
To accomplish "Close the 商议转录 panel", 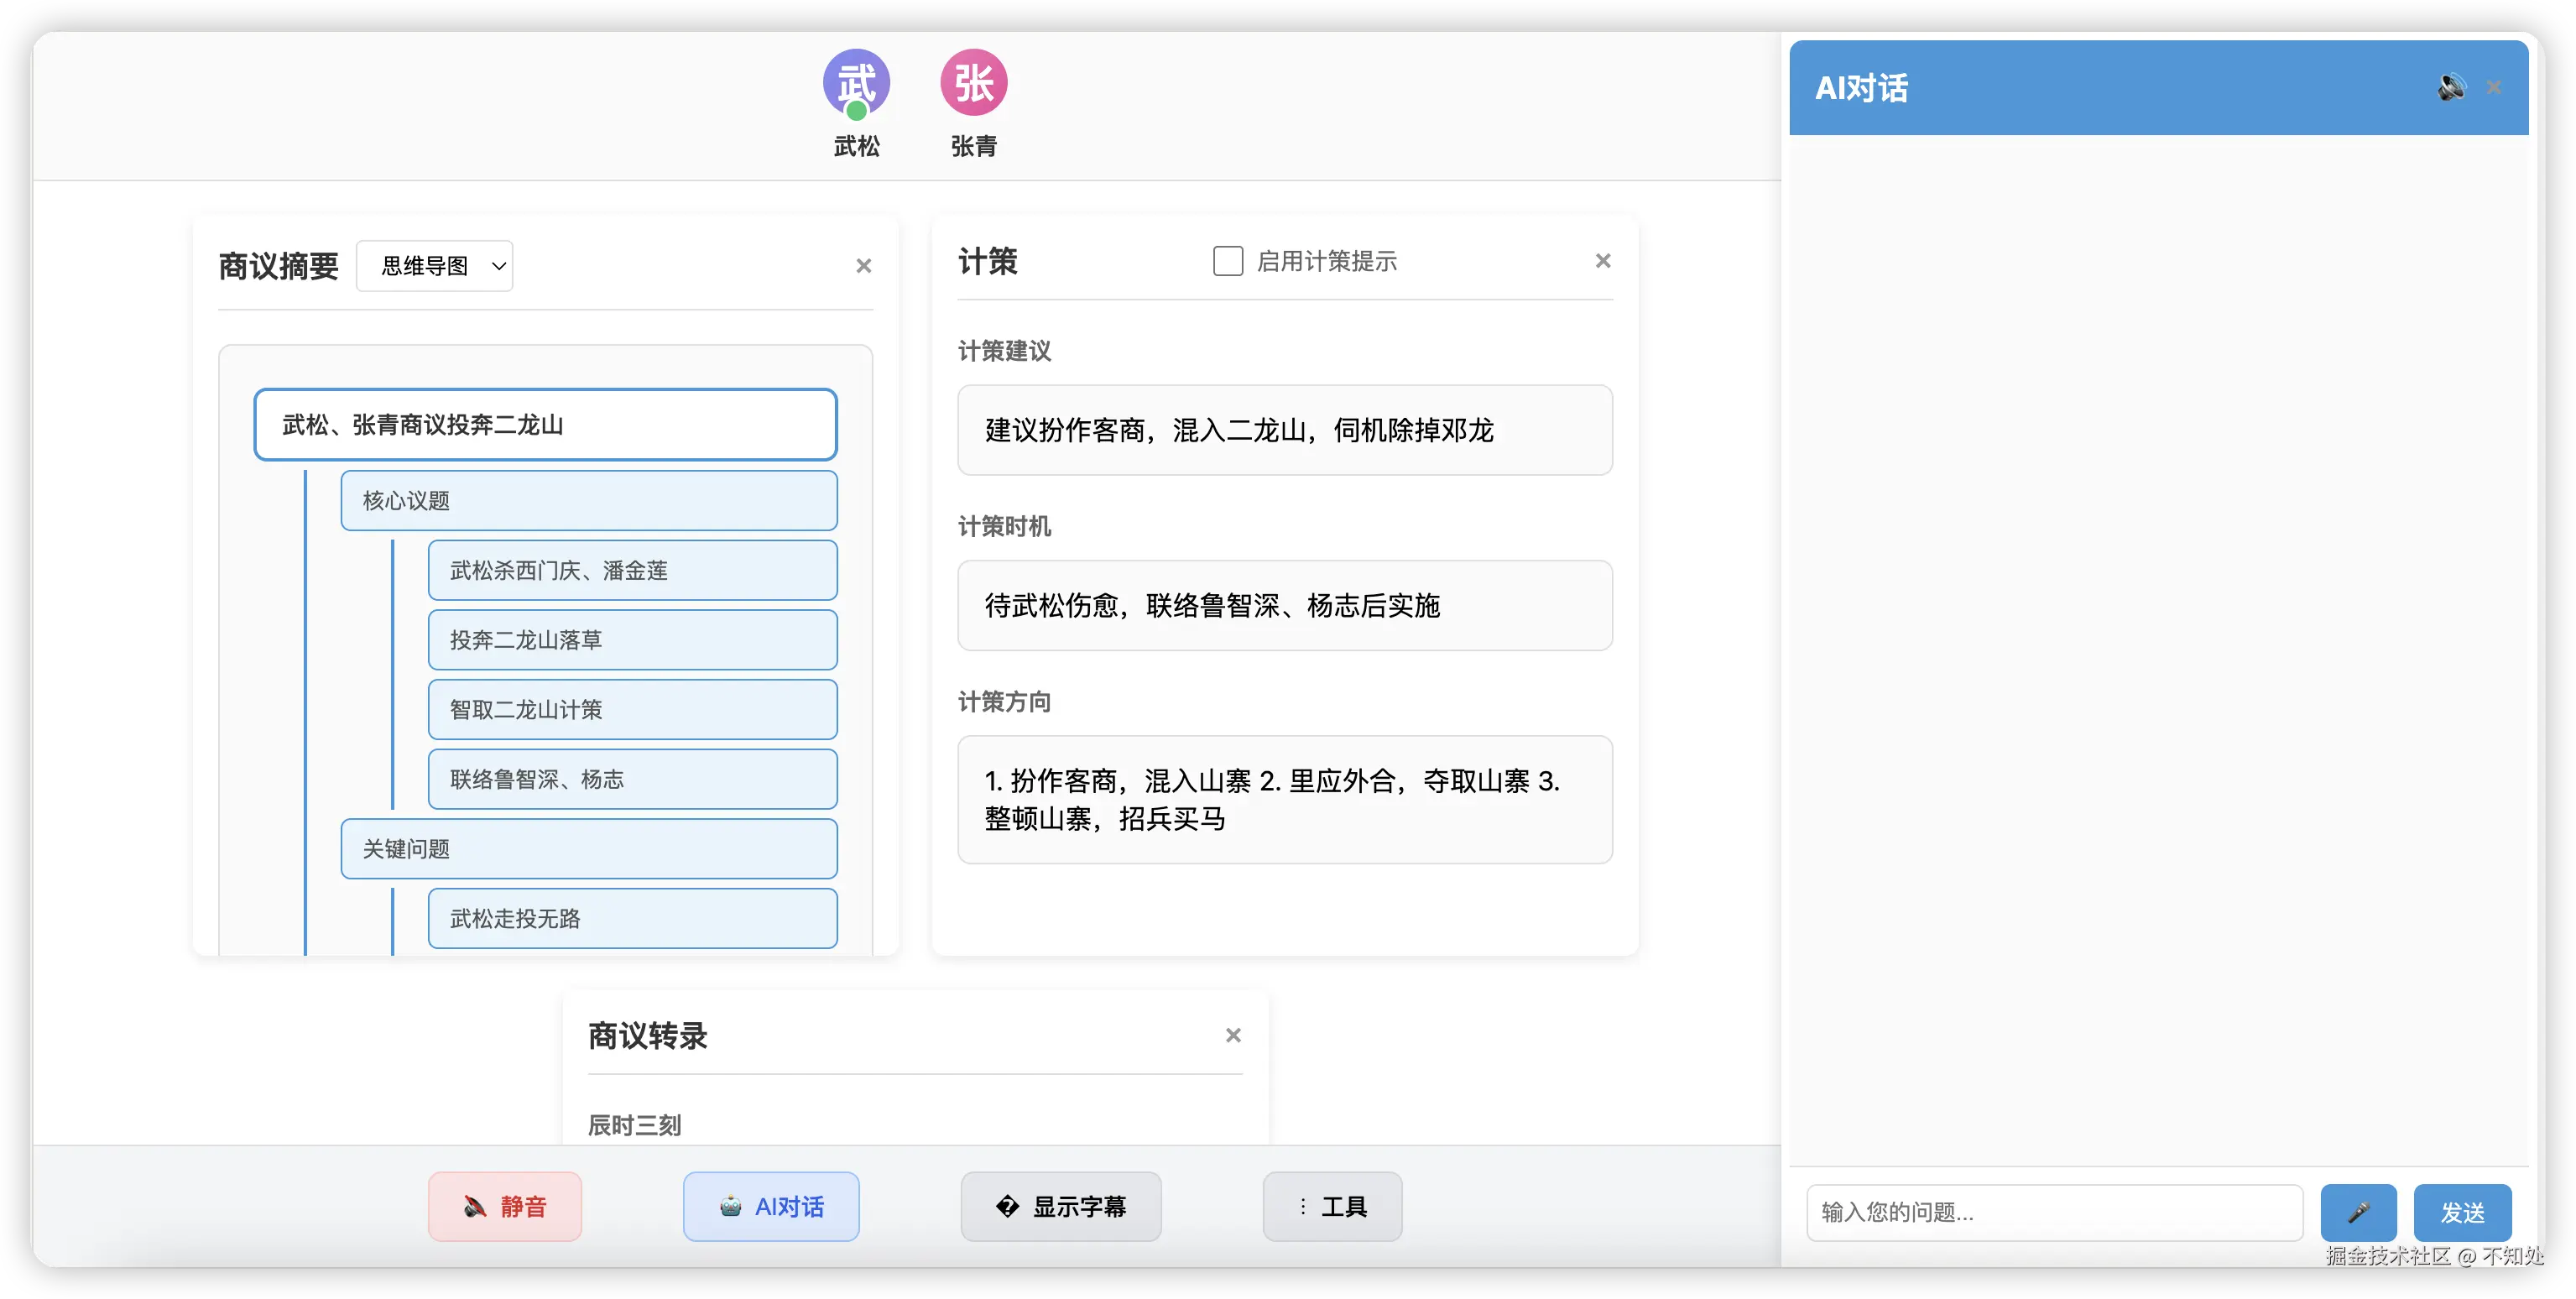I will [x=1233, y=1036].
